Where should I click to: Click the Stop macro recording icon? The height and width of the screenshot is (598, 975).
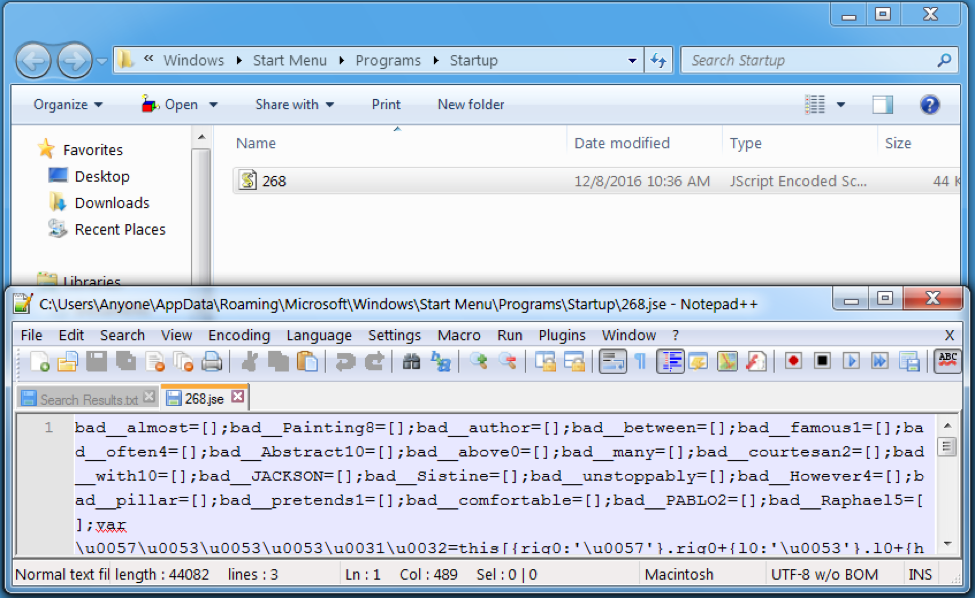(x=822, y=361)
